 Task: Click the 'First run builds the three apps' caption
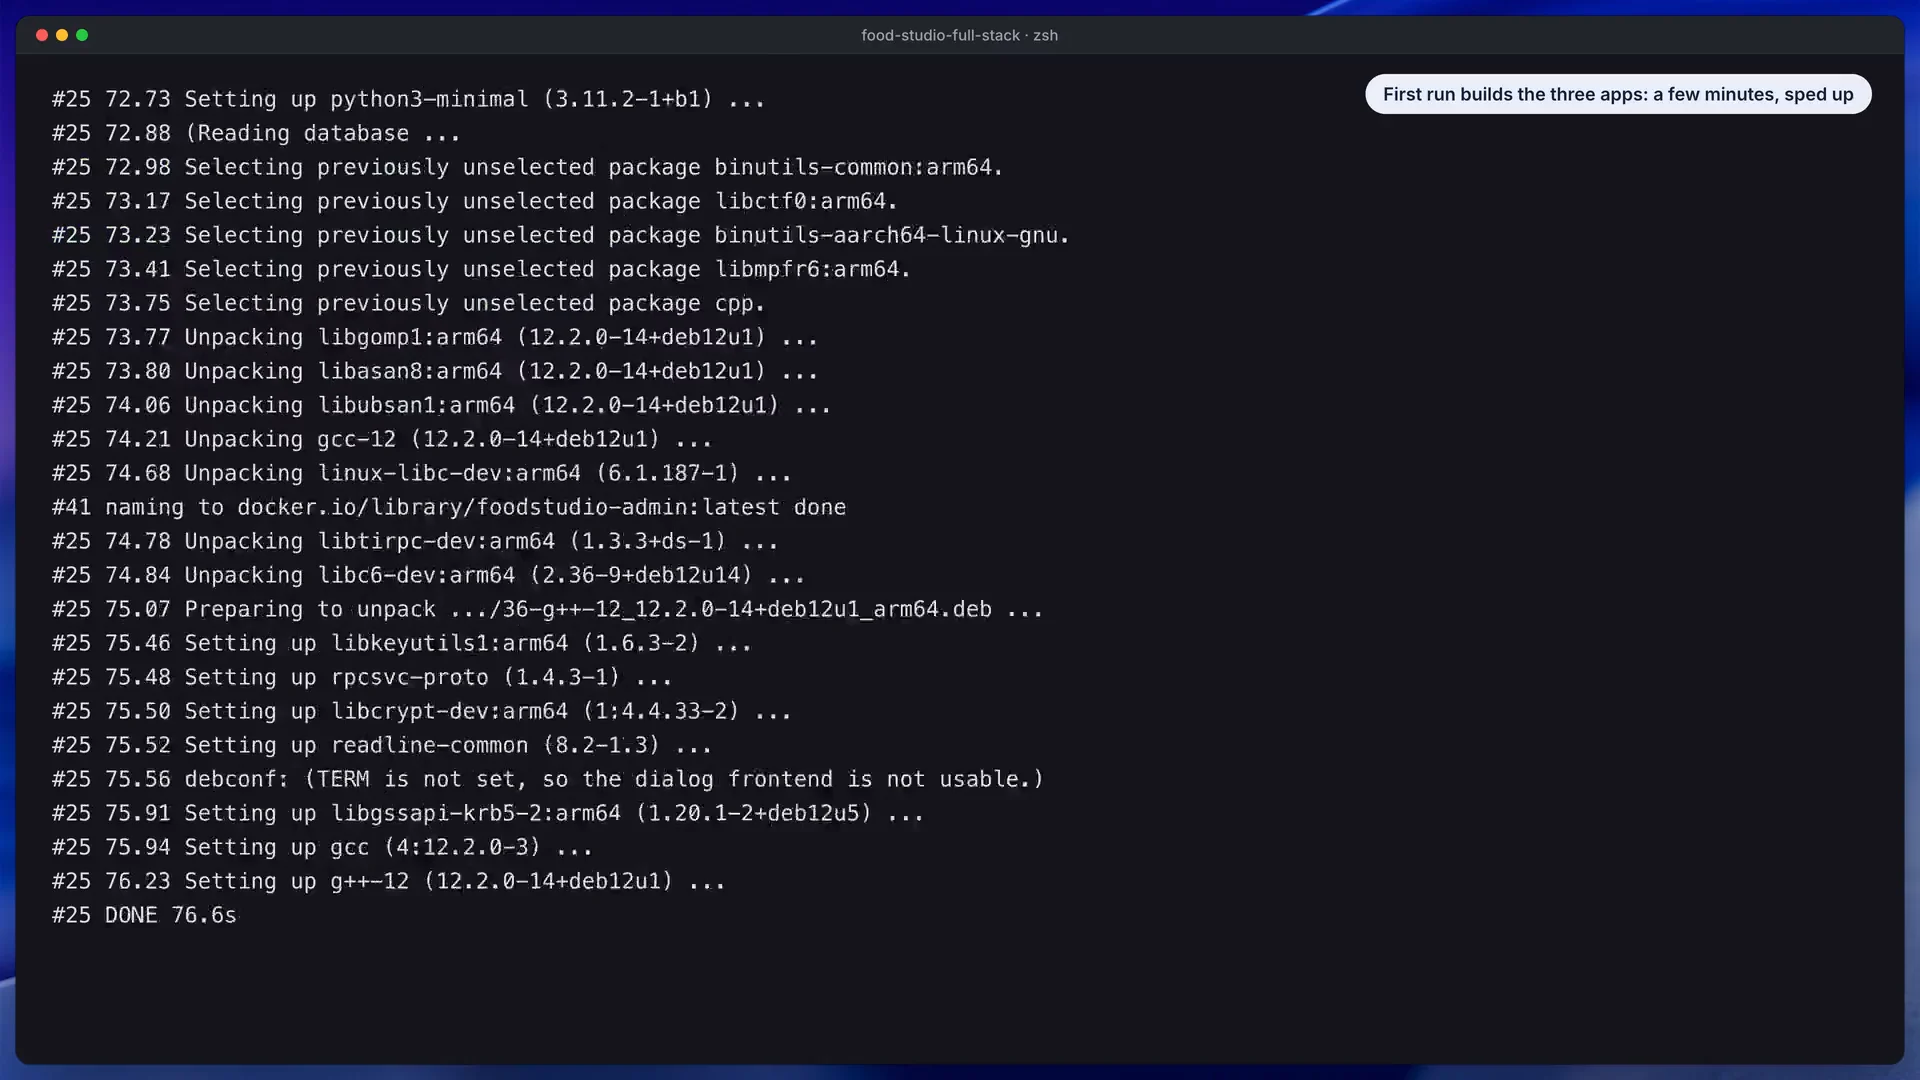pyautogui.click(x=1618, y=94)
